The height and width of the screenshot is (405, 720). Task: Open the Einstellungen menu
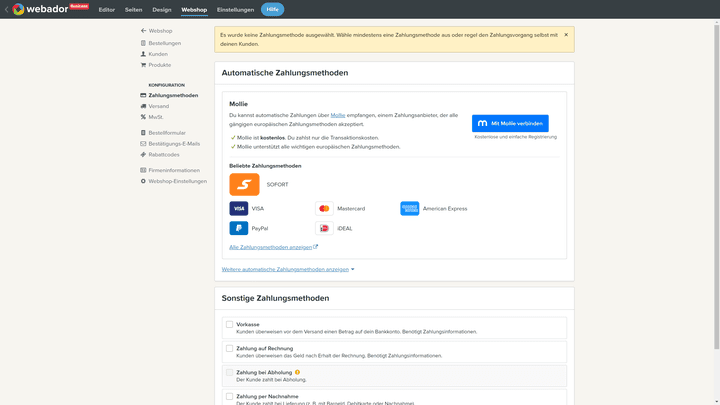point(236,10)
